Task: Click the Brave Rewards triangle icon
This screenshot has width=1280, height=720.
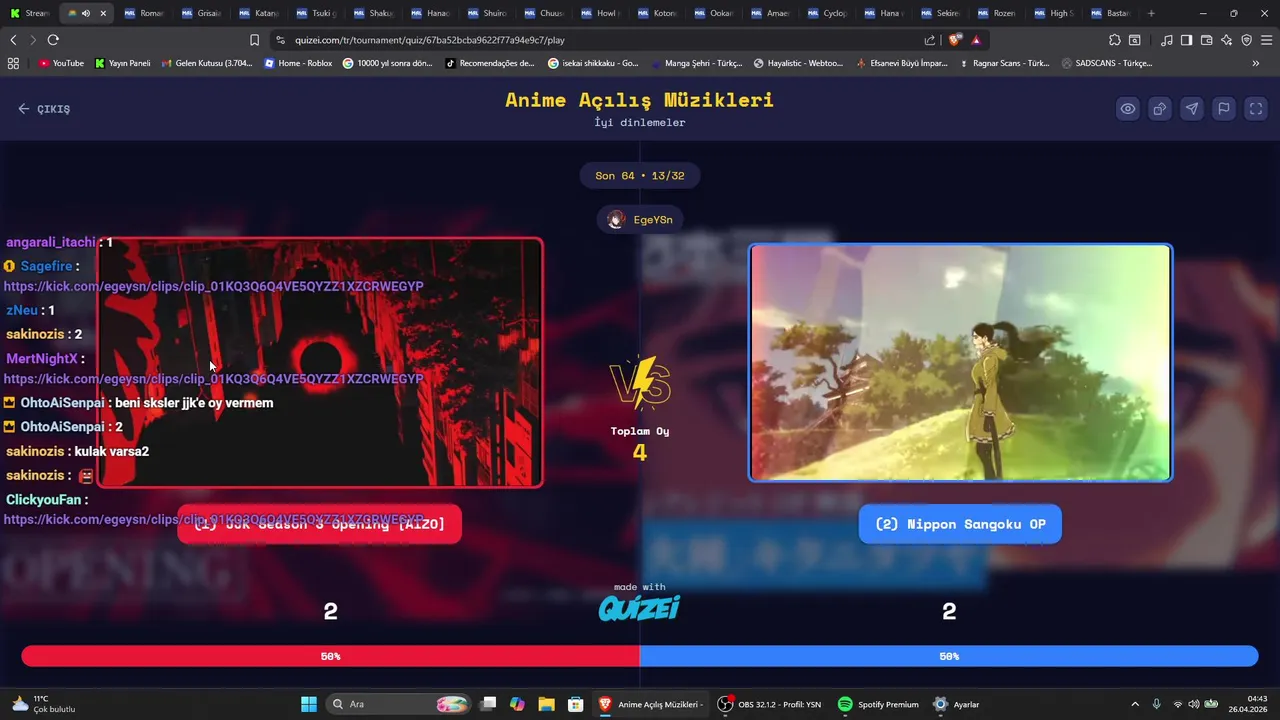Action: (976, 40)
